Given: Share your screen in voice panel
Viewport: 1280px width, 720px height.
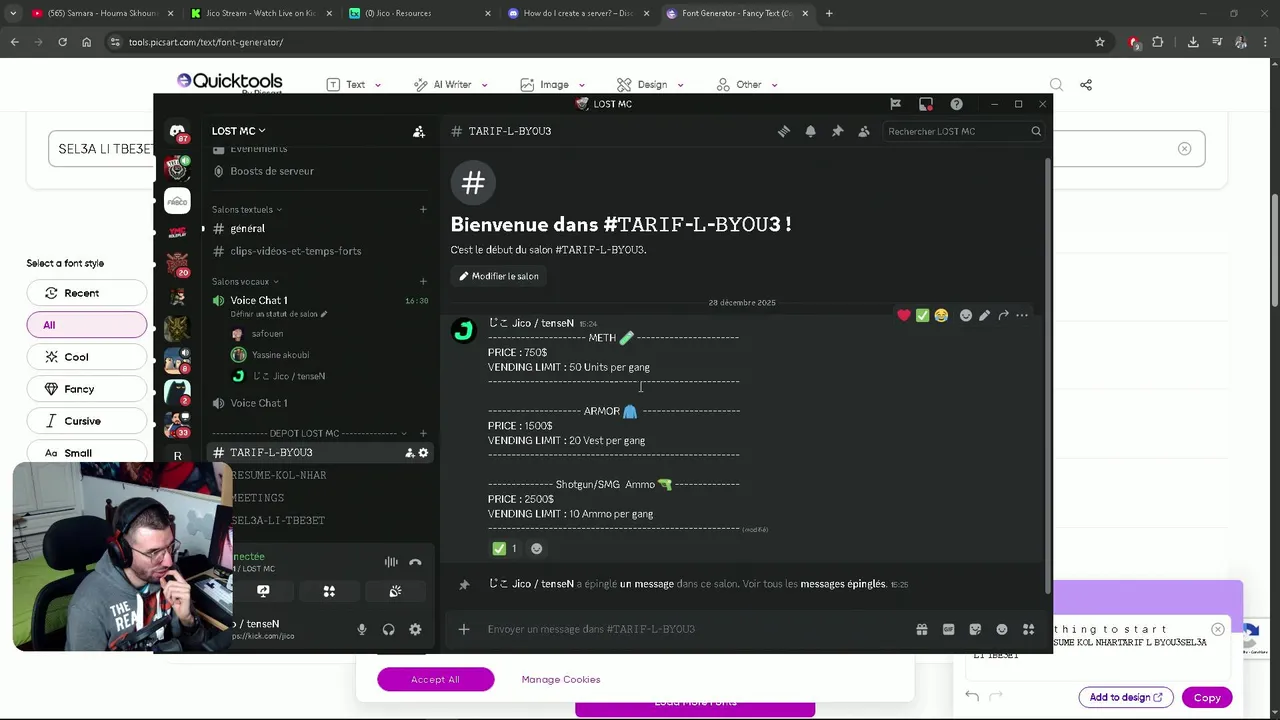Looking at the screenshot, I should click(263, 591).
